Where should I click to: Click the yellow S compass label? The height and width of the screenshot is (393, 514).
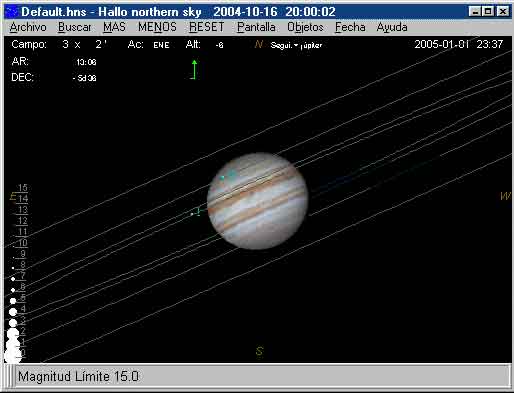pos(260,351)
